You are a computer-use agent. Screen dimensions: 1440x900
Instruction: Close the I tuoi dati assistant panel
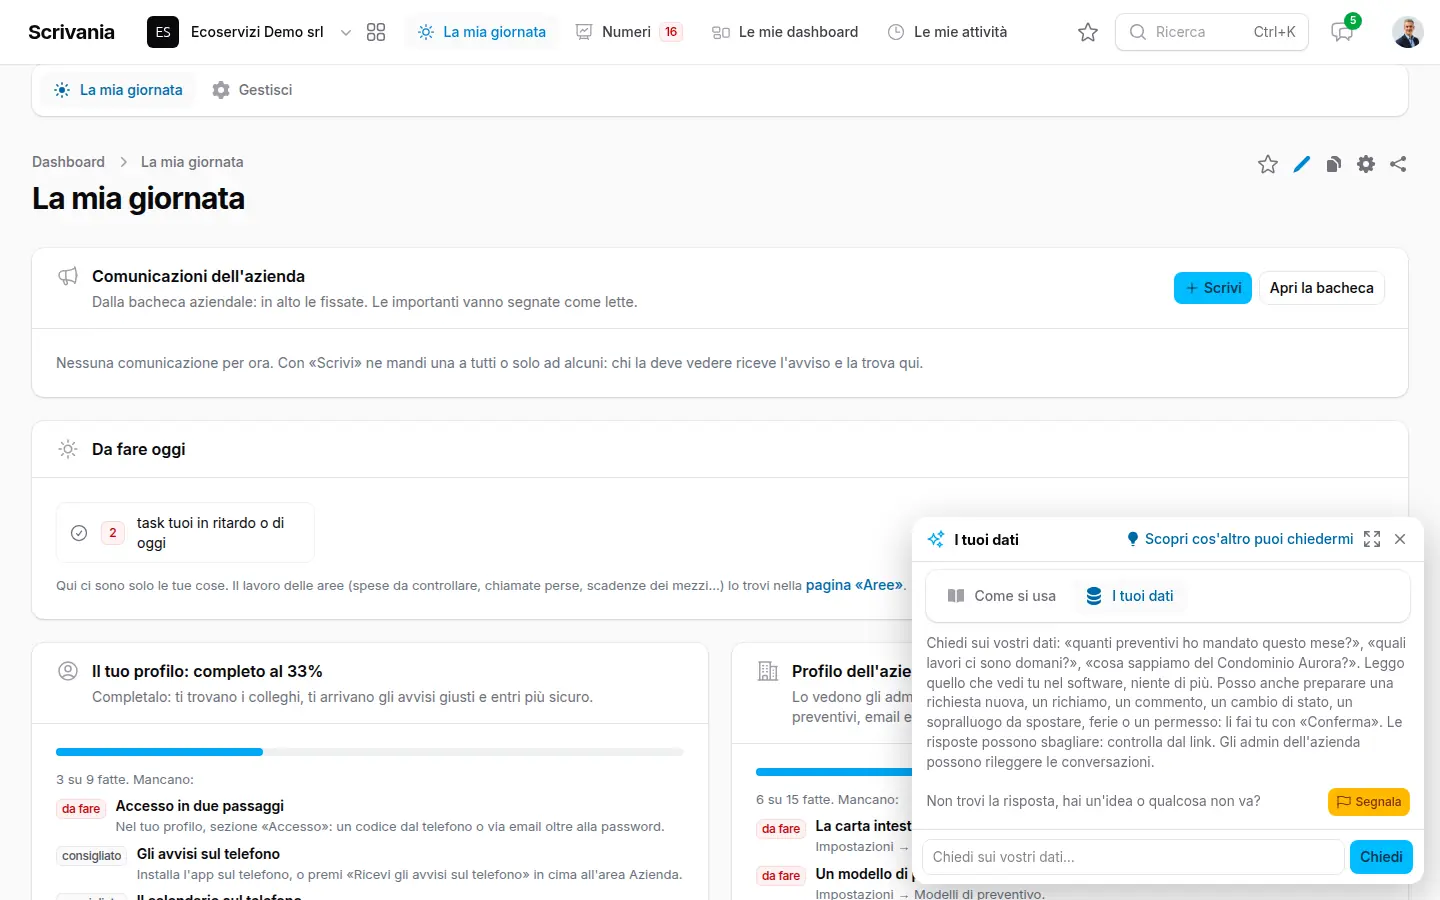pos(1400,539)
